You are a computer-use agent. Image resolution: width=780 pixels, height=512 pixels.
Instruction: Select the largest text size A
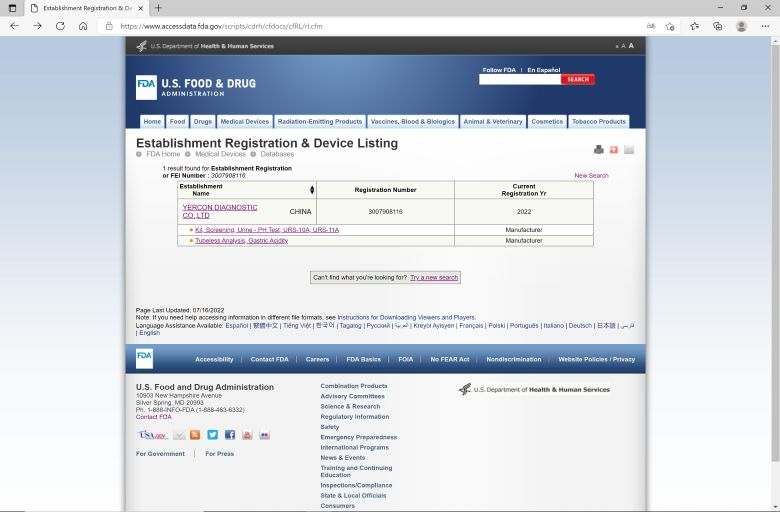[x=631, y=46]
